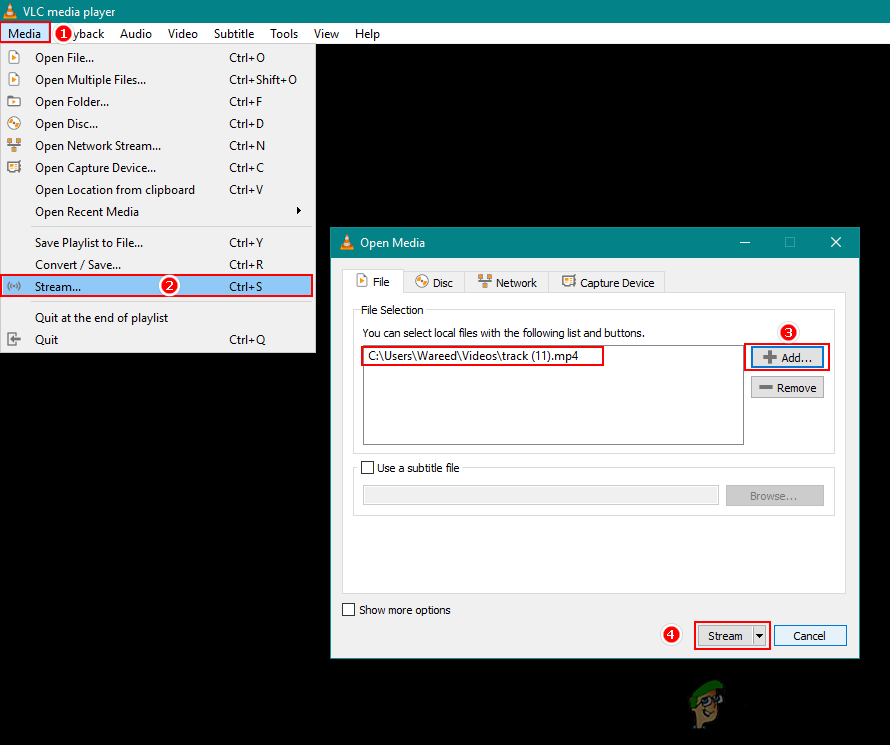This screenshot has height=745, width=890.
Task: Open Capture Device tab in Open Media
Action: coord(607,281)
